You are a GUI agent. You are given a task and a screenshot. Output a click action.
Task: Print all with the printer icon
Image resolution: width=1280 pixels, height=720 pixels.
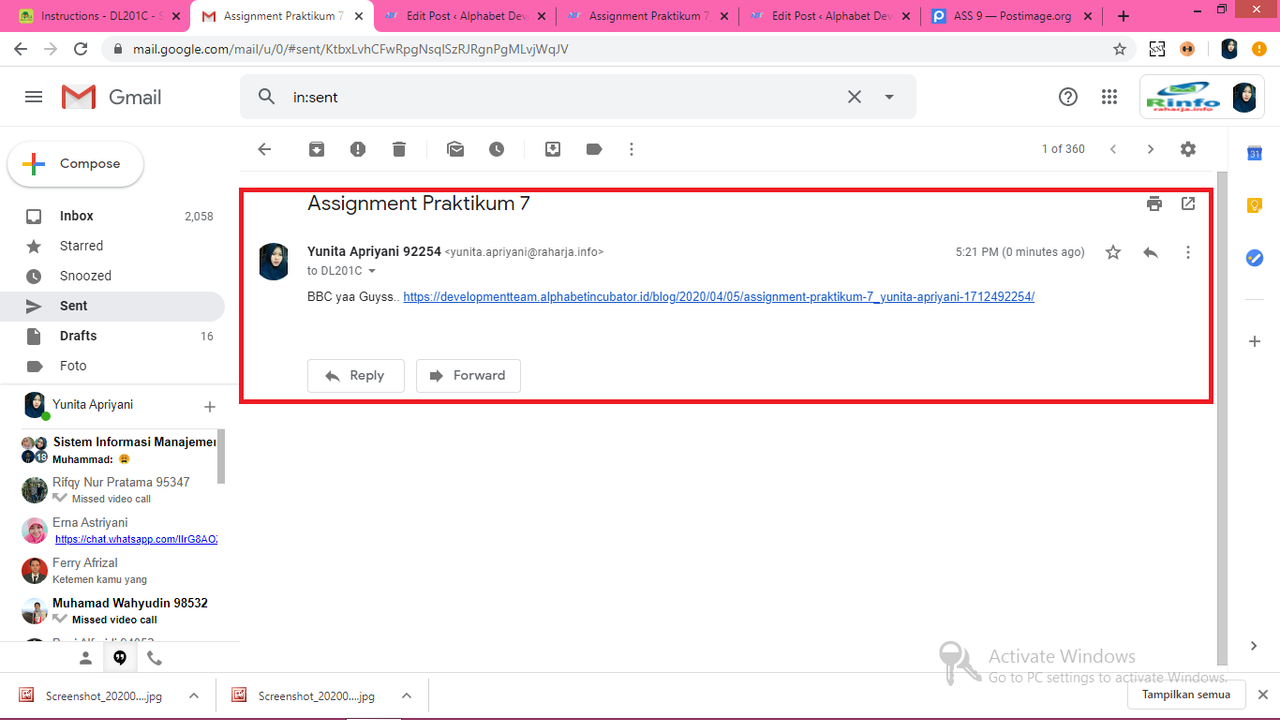pyautogui.click(x=1155, y=203)
